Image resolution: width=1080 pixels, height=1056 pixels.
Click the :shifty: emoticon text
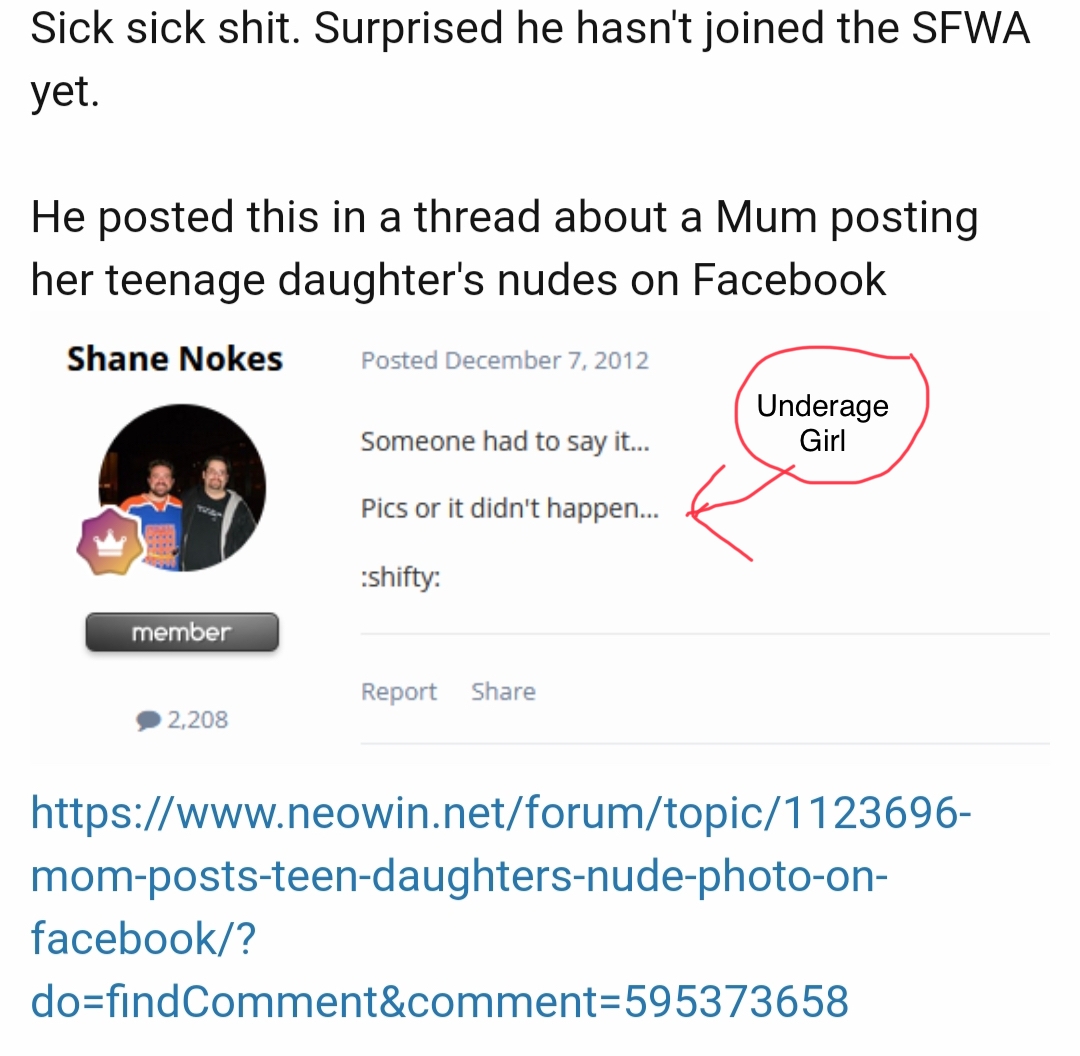[400, 577]
